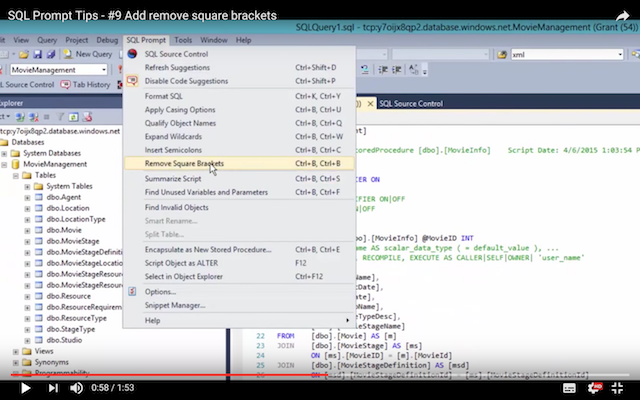This screenshot has width=640, height=400.
Task: Open the Window menu
Action: pyautogui.click(x=214, y=40)
